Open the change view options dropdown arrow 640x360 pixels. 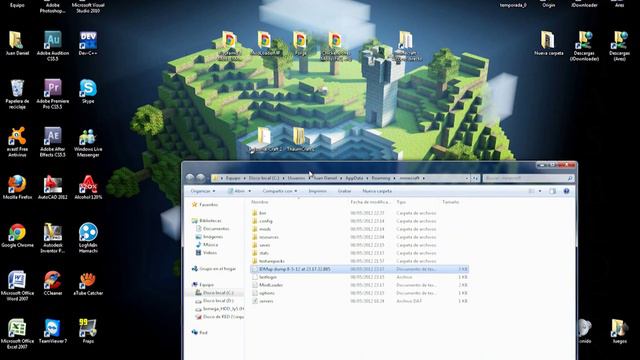click(540, 191)
